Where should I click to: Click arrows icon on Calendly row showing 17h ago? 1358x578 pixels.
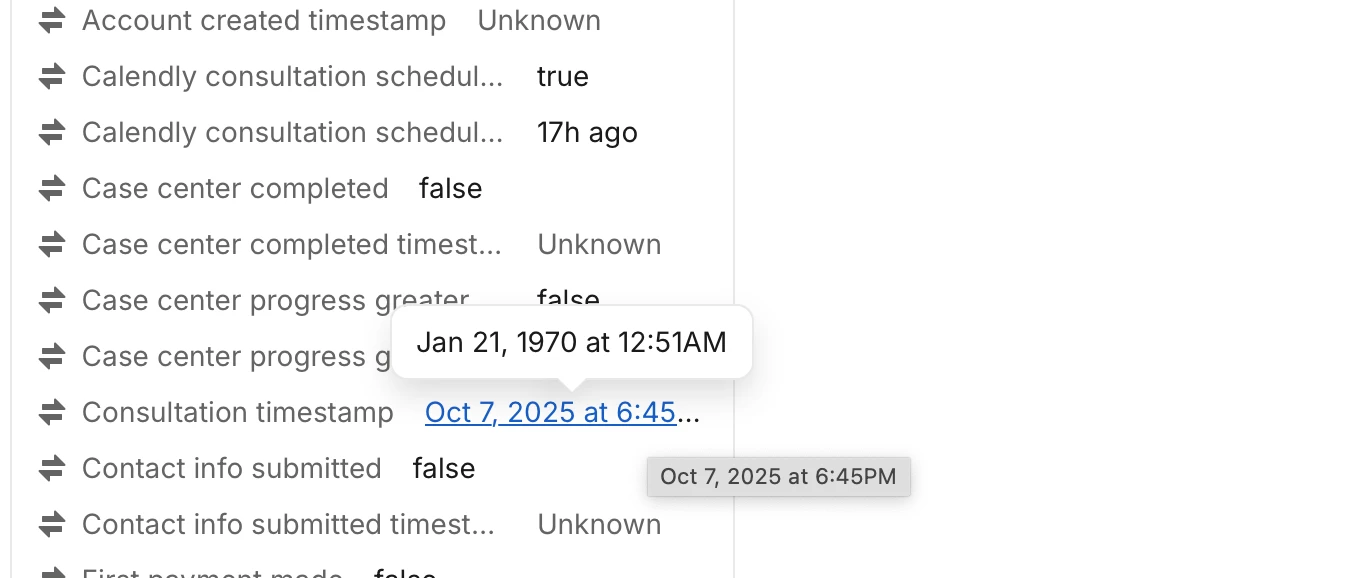[51, 133]
